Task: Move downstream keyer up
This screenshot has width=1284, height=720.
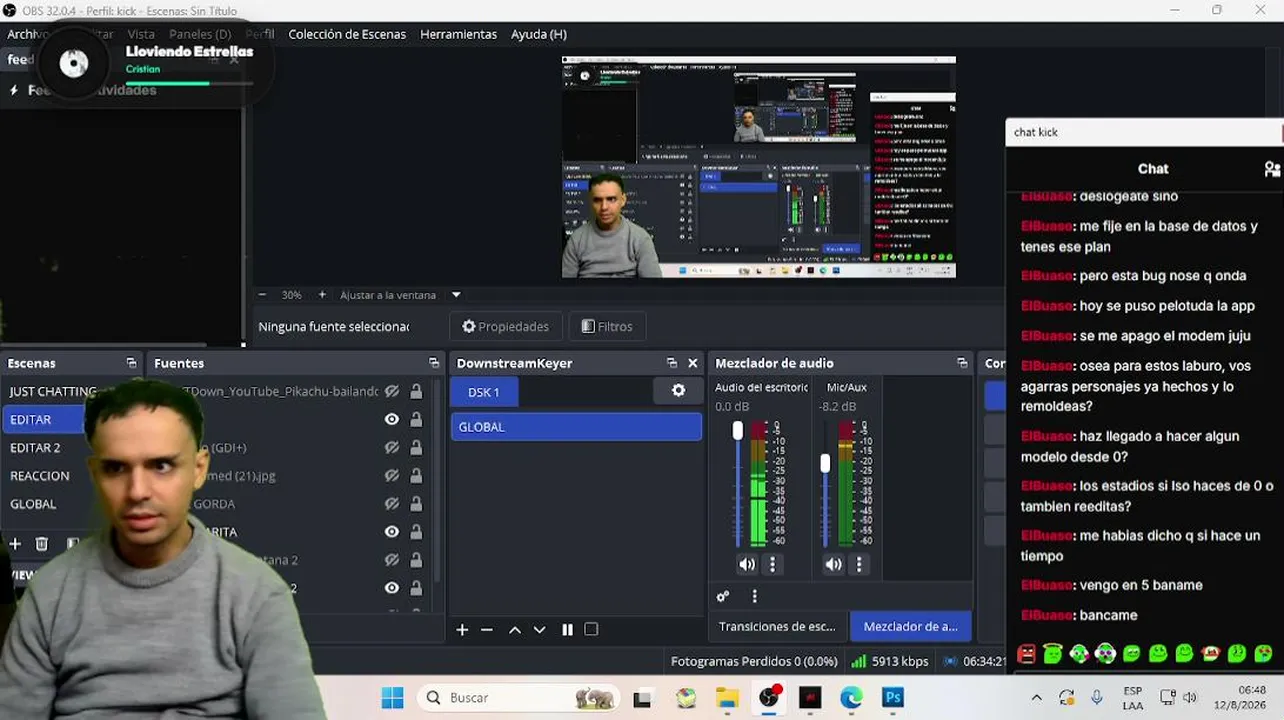Action: 515,630
